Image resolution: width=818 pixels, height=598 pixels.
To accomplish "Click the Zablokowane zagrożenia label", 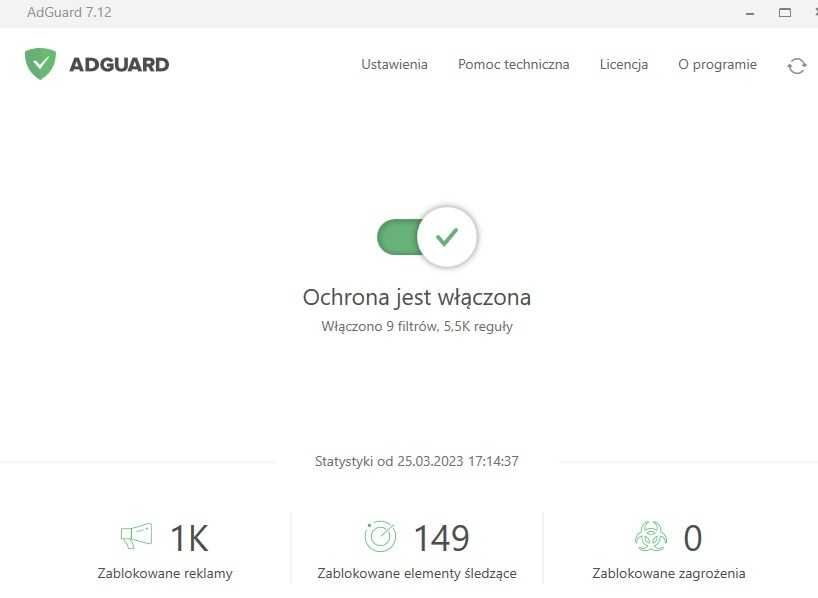I will (668, 573).
